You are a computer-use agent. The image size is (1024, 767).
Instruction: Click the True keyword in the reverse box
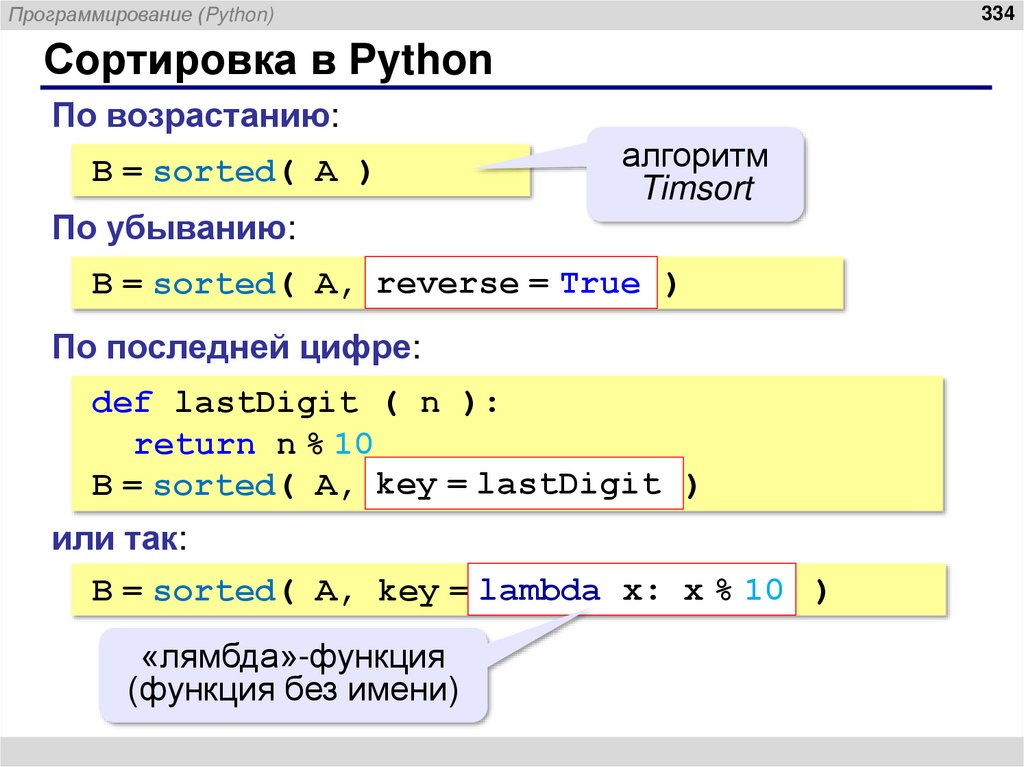click(601, 283)
